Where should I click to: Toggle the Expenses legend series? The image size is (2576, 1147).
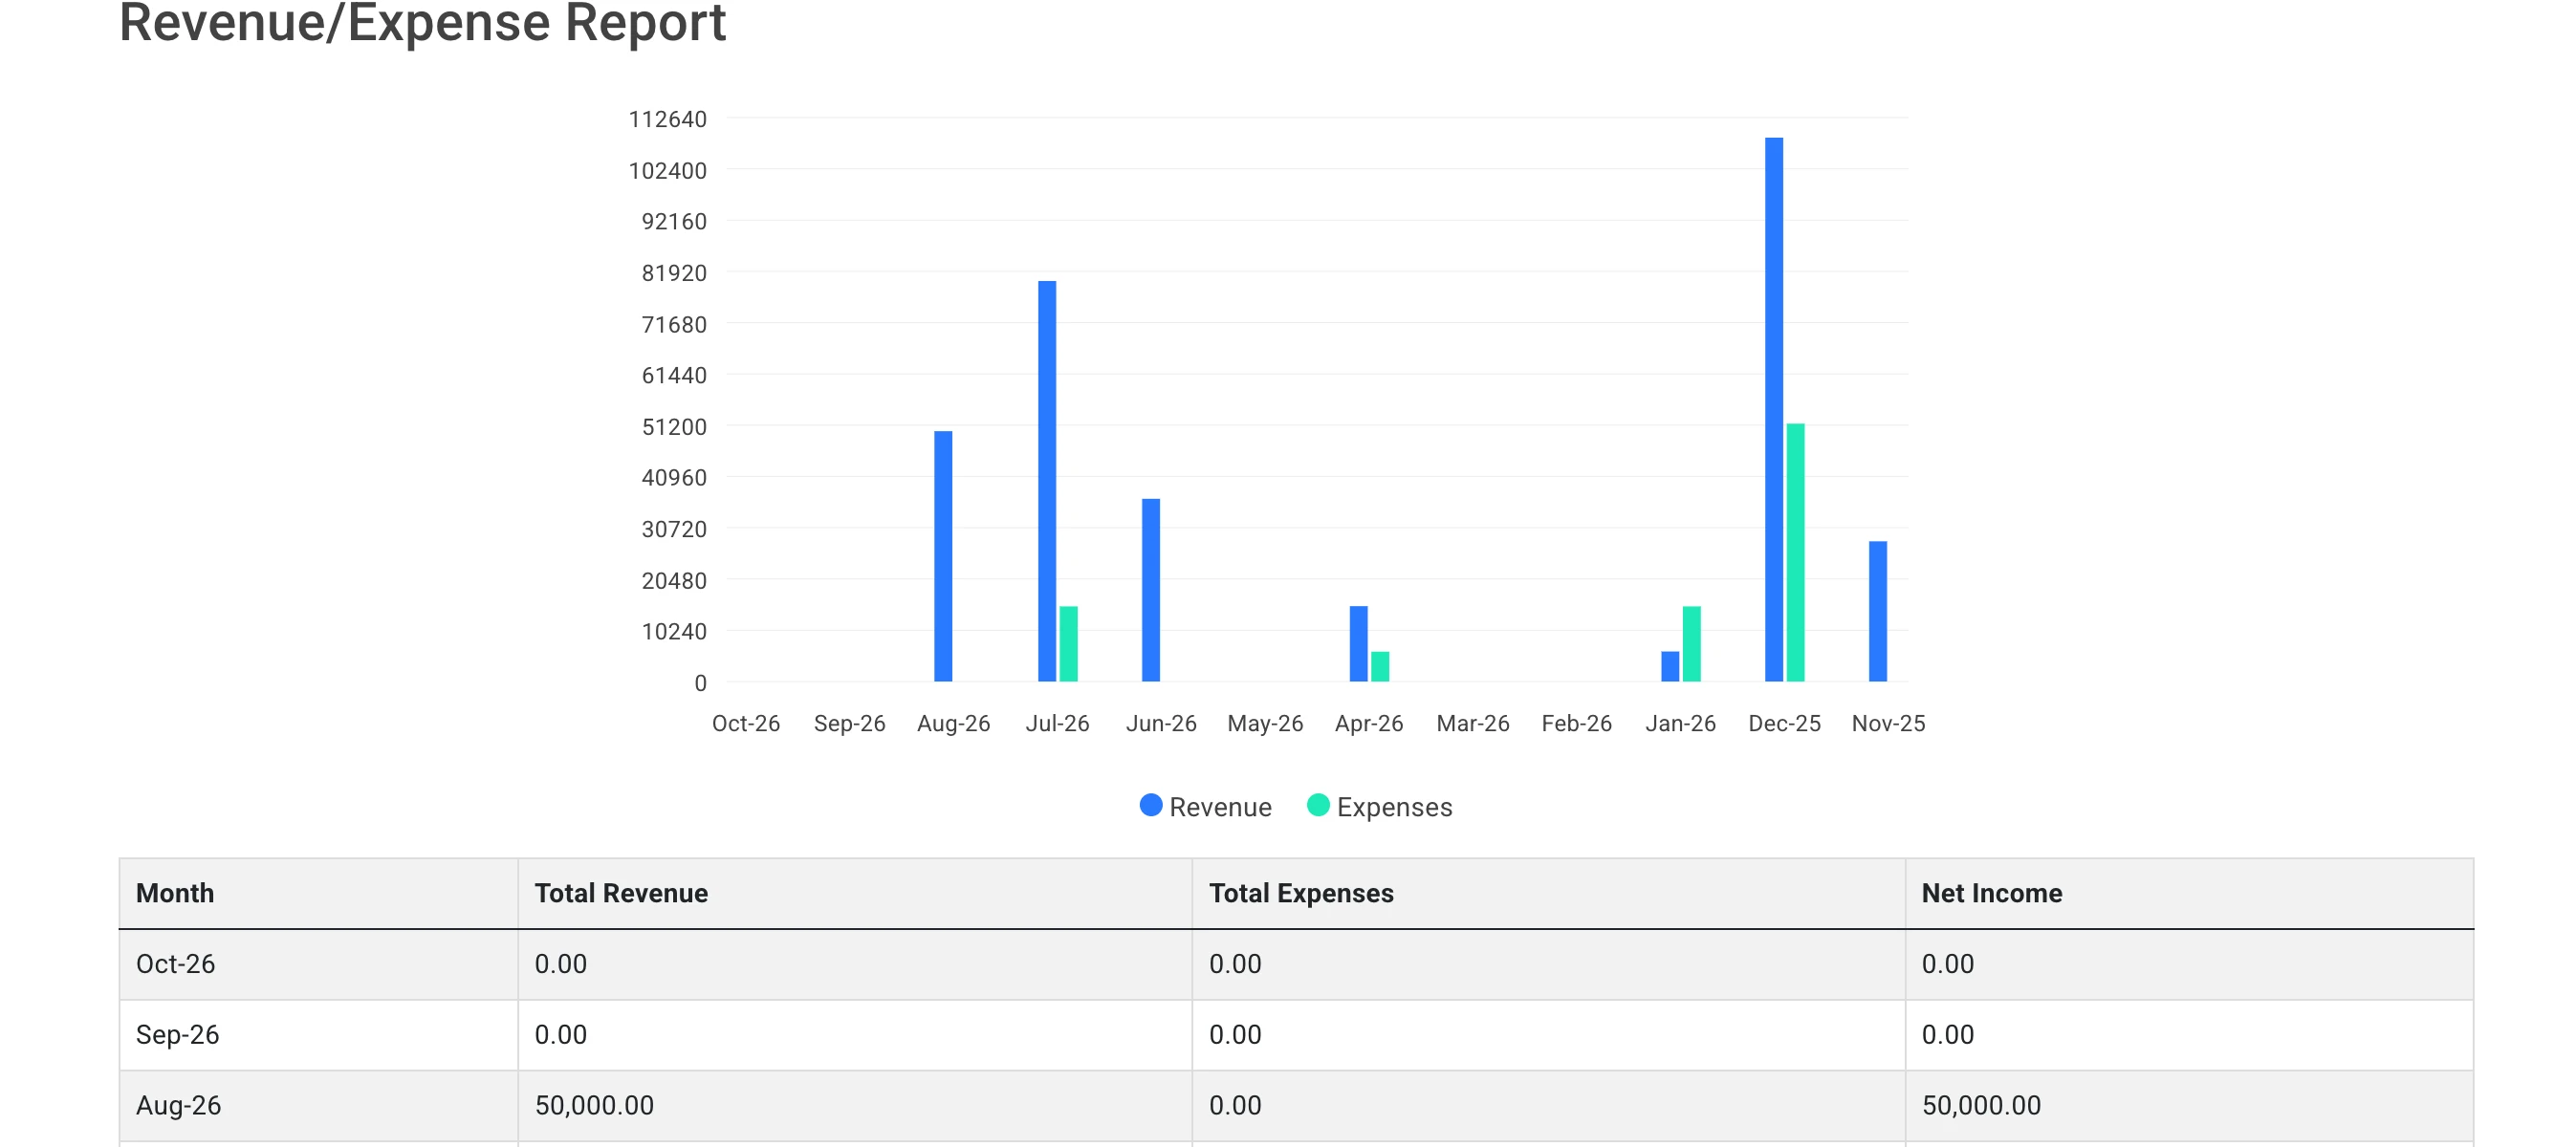(x=1379, y=806)
